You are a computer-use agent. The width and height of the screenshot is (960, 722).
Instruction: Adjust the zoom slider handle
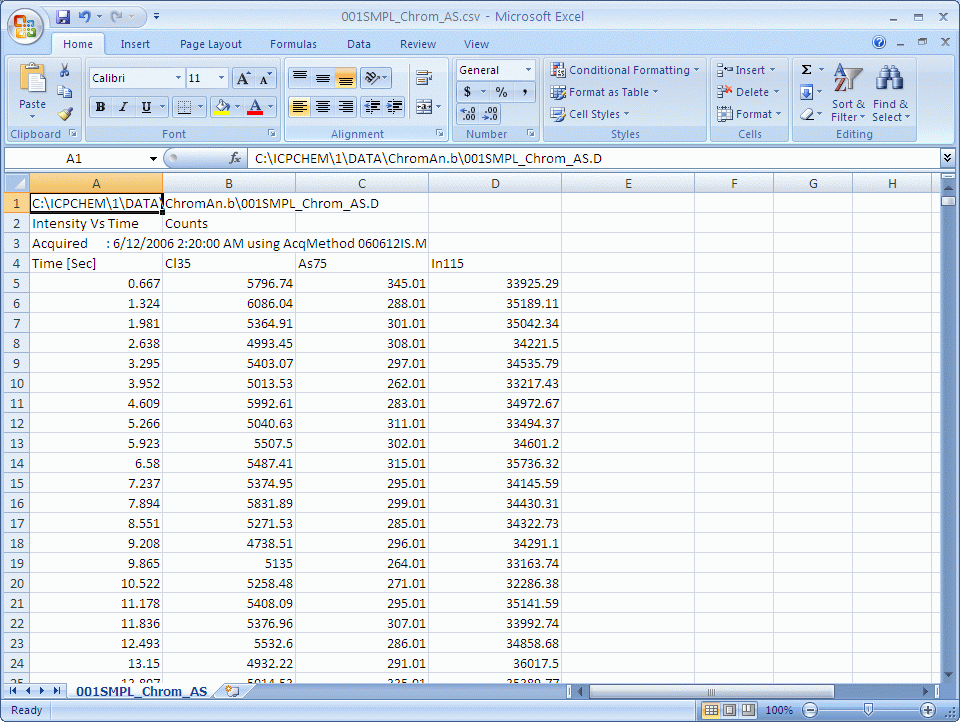click(868, 710)
